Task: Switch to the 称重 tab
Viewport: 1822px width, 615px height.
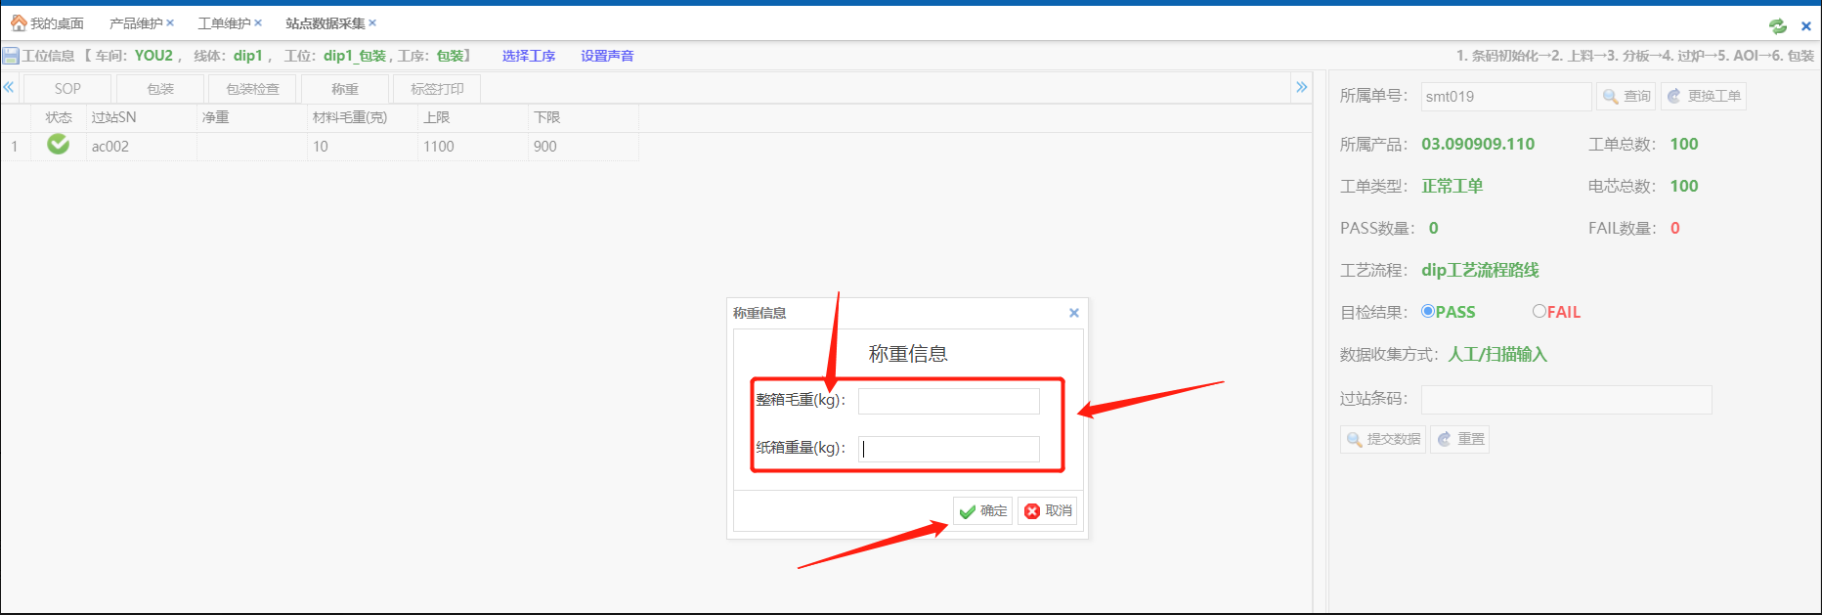Action: pyautogui.click(x=345, y=89)
